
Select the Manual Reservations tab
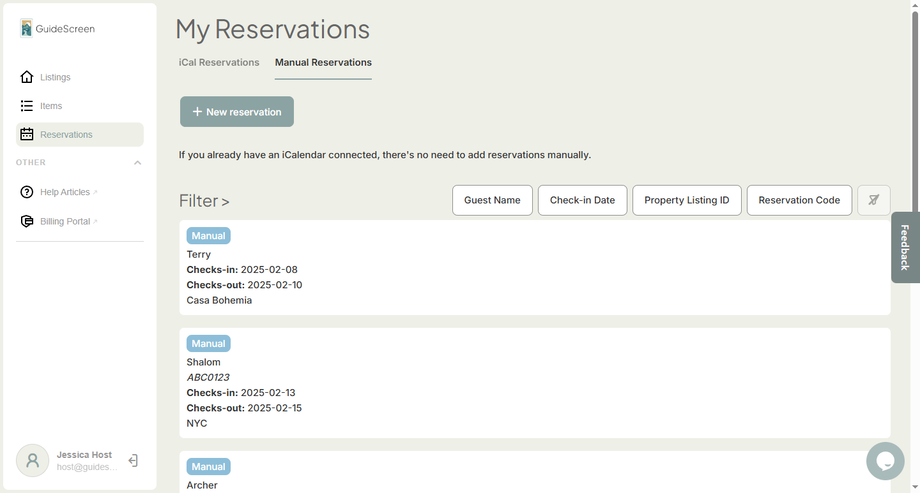[x=323, y=62]
